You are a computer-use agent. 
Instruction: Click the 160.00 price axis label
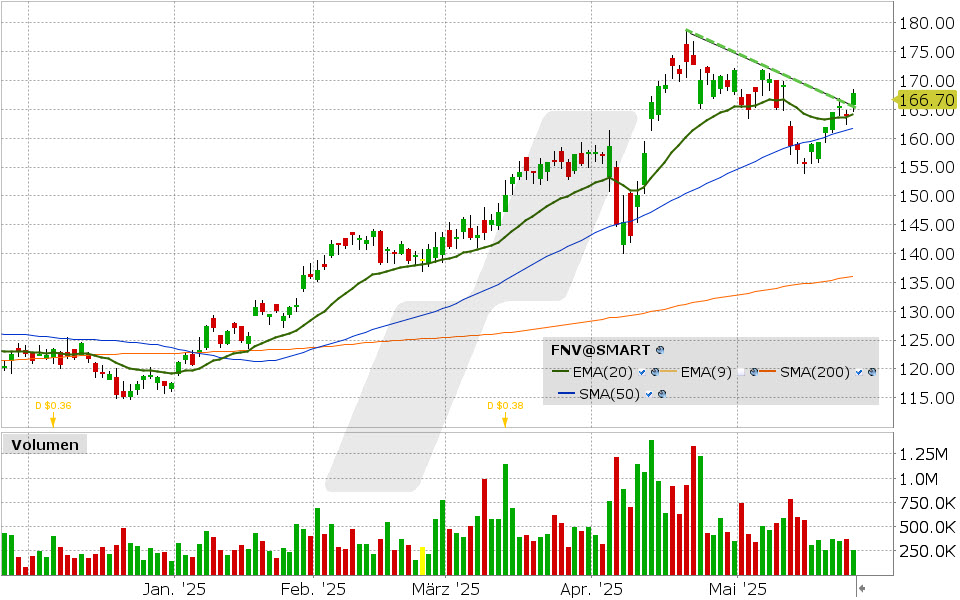click(x=927, y=138)
